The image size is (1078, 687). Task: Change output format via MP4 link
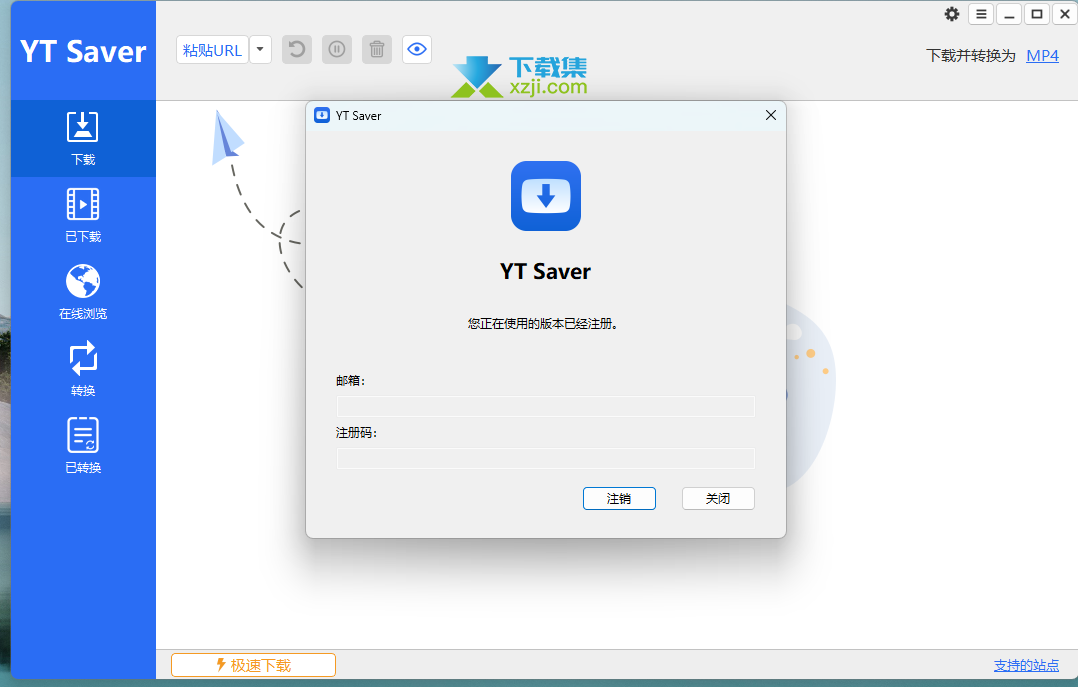[x=1042, y=56]
